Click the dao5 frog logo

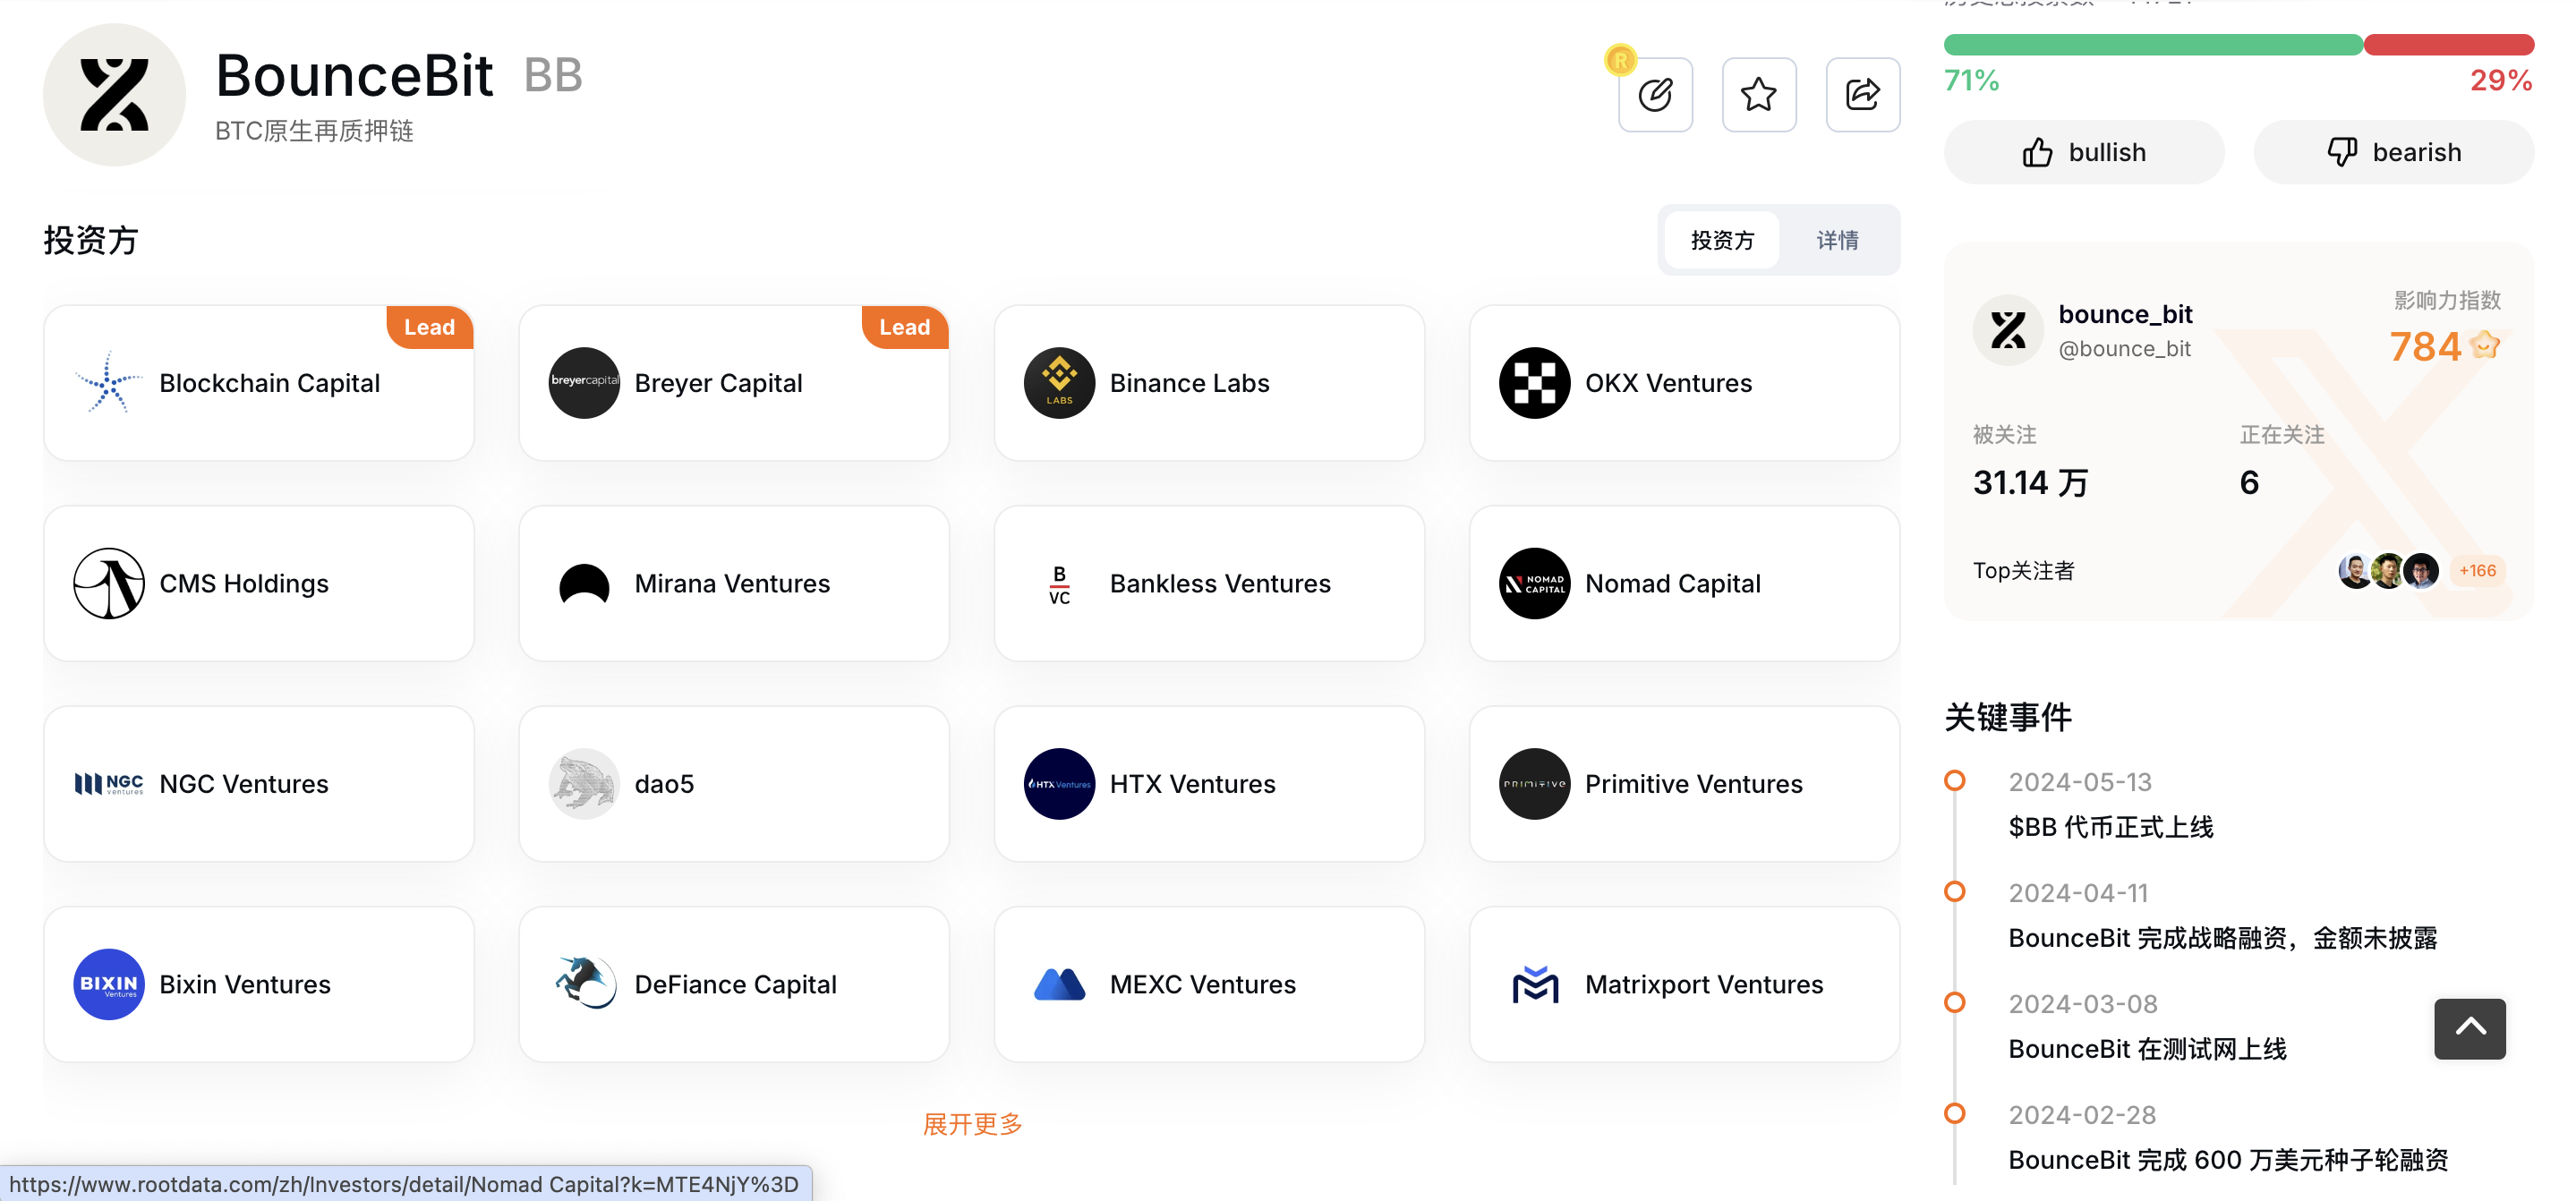[584, 784]
